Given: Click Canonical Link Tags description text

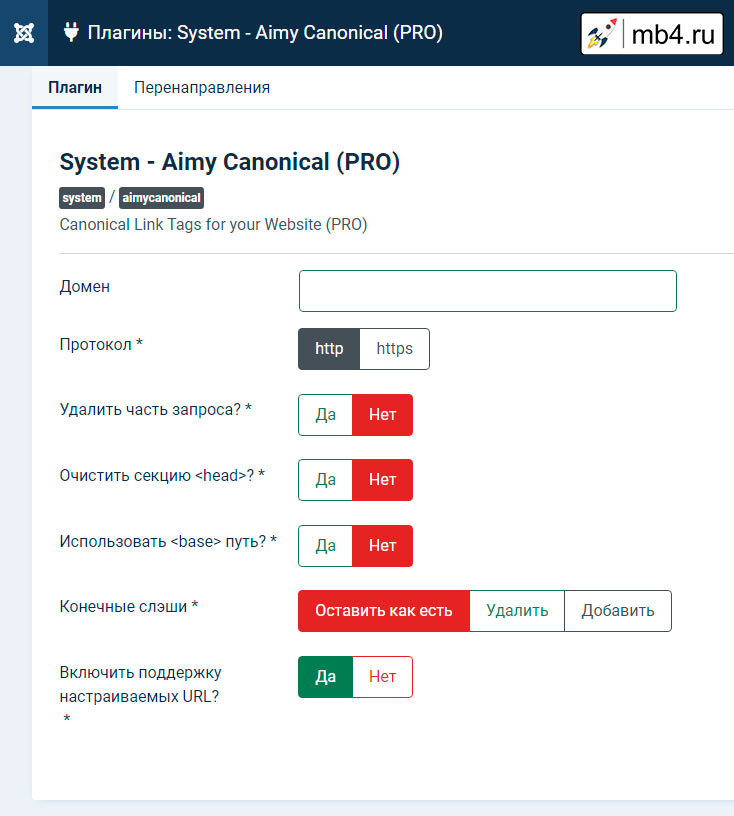Looking at the screenshot, I should pos(213,225).
